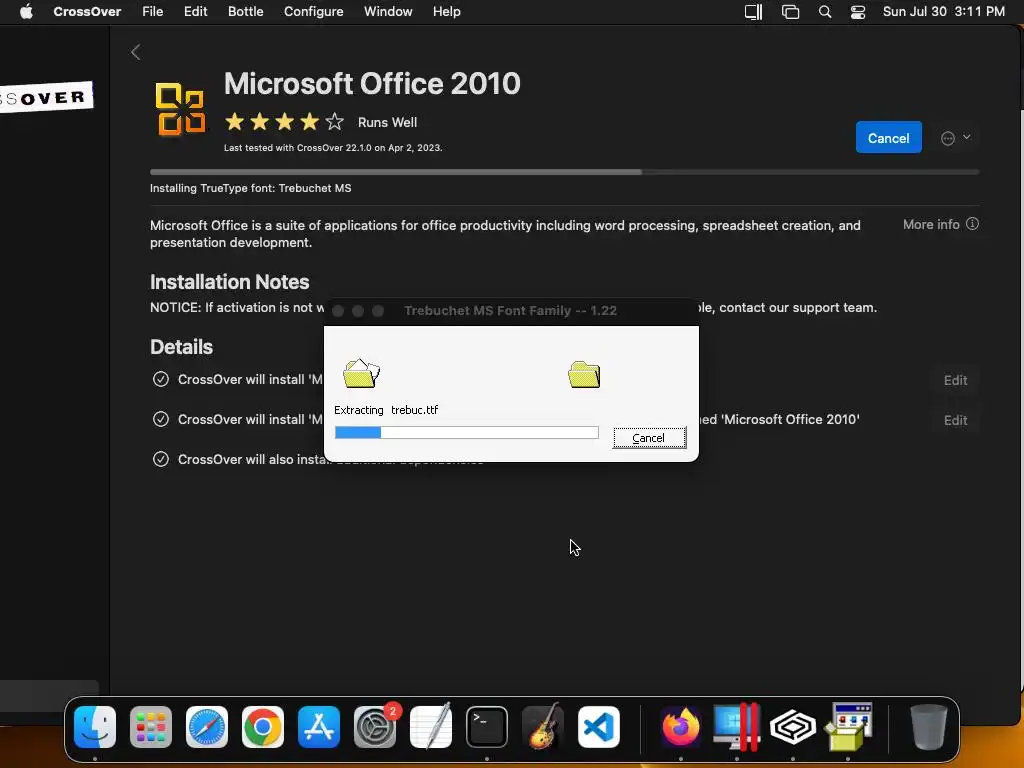The height and width of the screenshot is (768, 1024).
Task: Open Terminal from the Dock
Action: (x=487, y=726)
